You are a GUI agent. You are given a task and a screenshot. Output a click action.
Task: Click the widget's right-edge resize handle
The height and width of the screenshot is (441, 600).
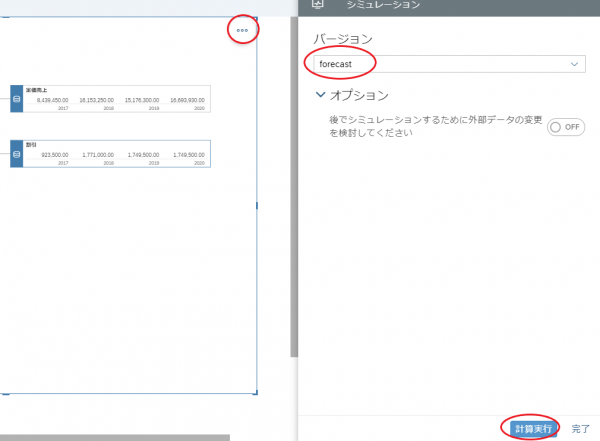pyautogui.click(x=257, y=205)
